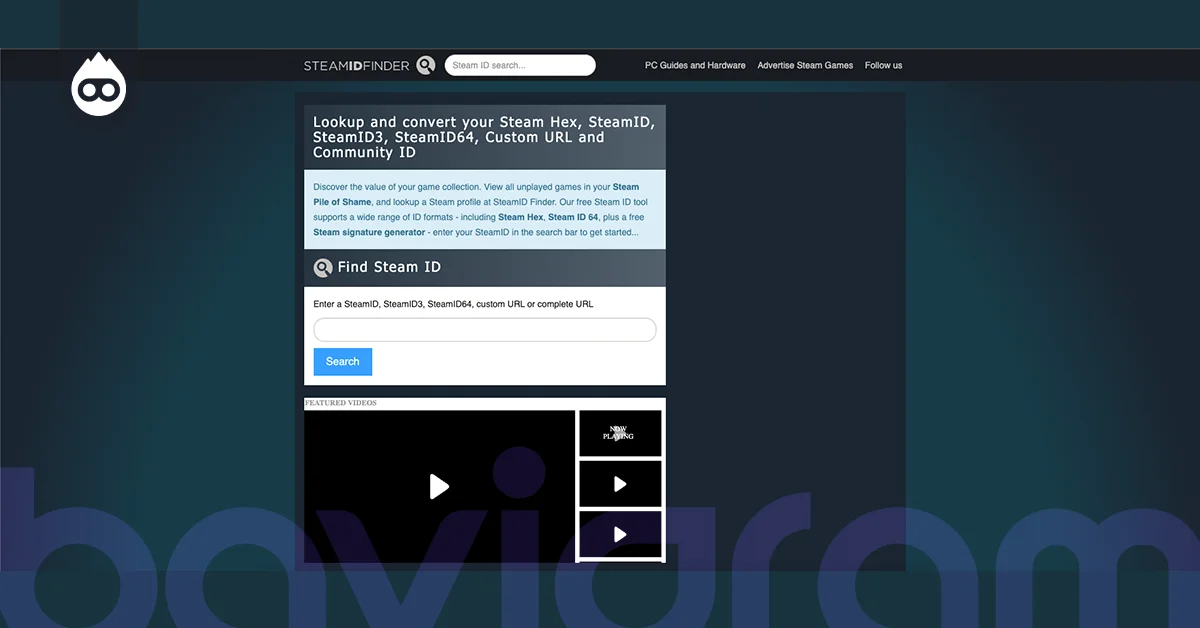Click the Steam Hex link

520,216
